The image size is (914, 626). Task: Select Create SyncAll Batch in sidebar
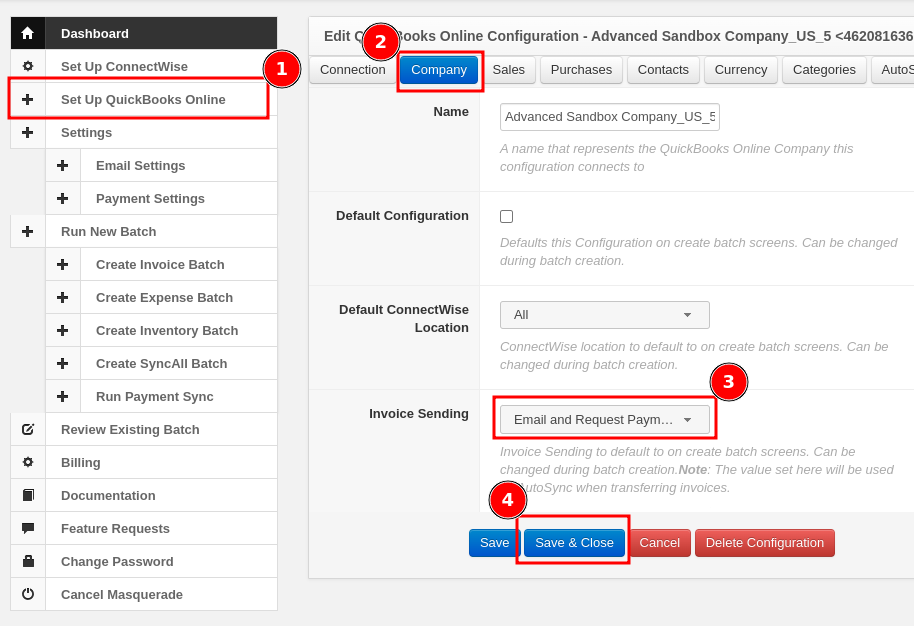coord(178,364)
